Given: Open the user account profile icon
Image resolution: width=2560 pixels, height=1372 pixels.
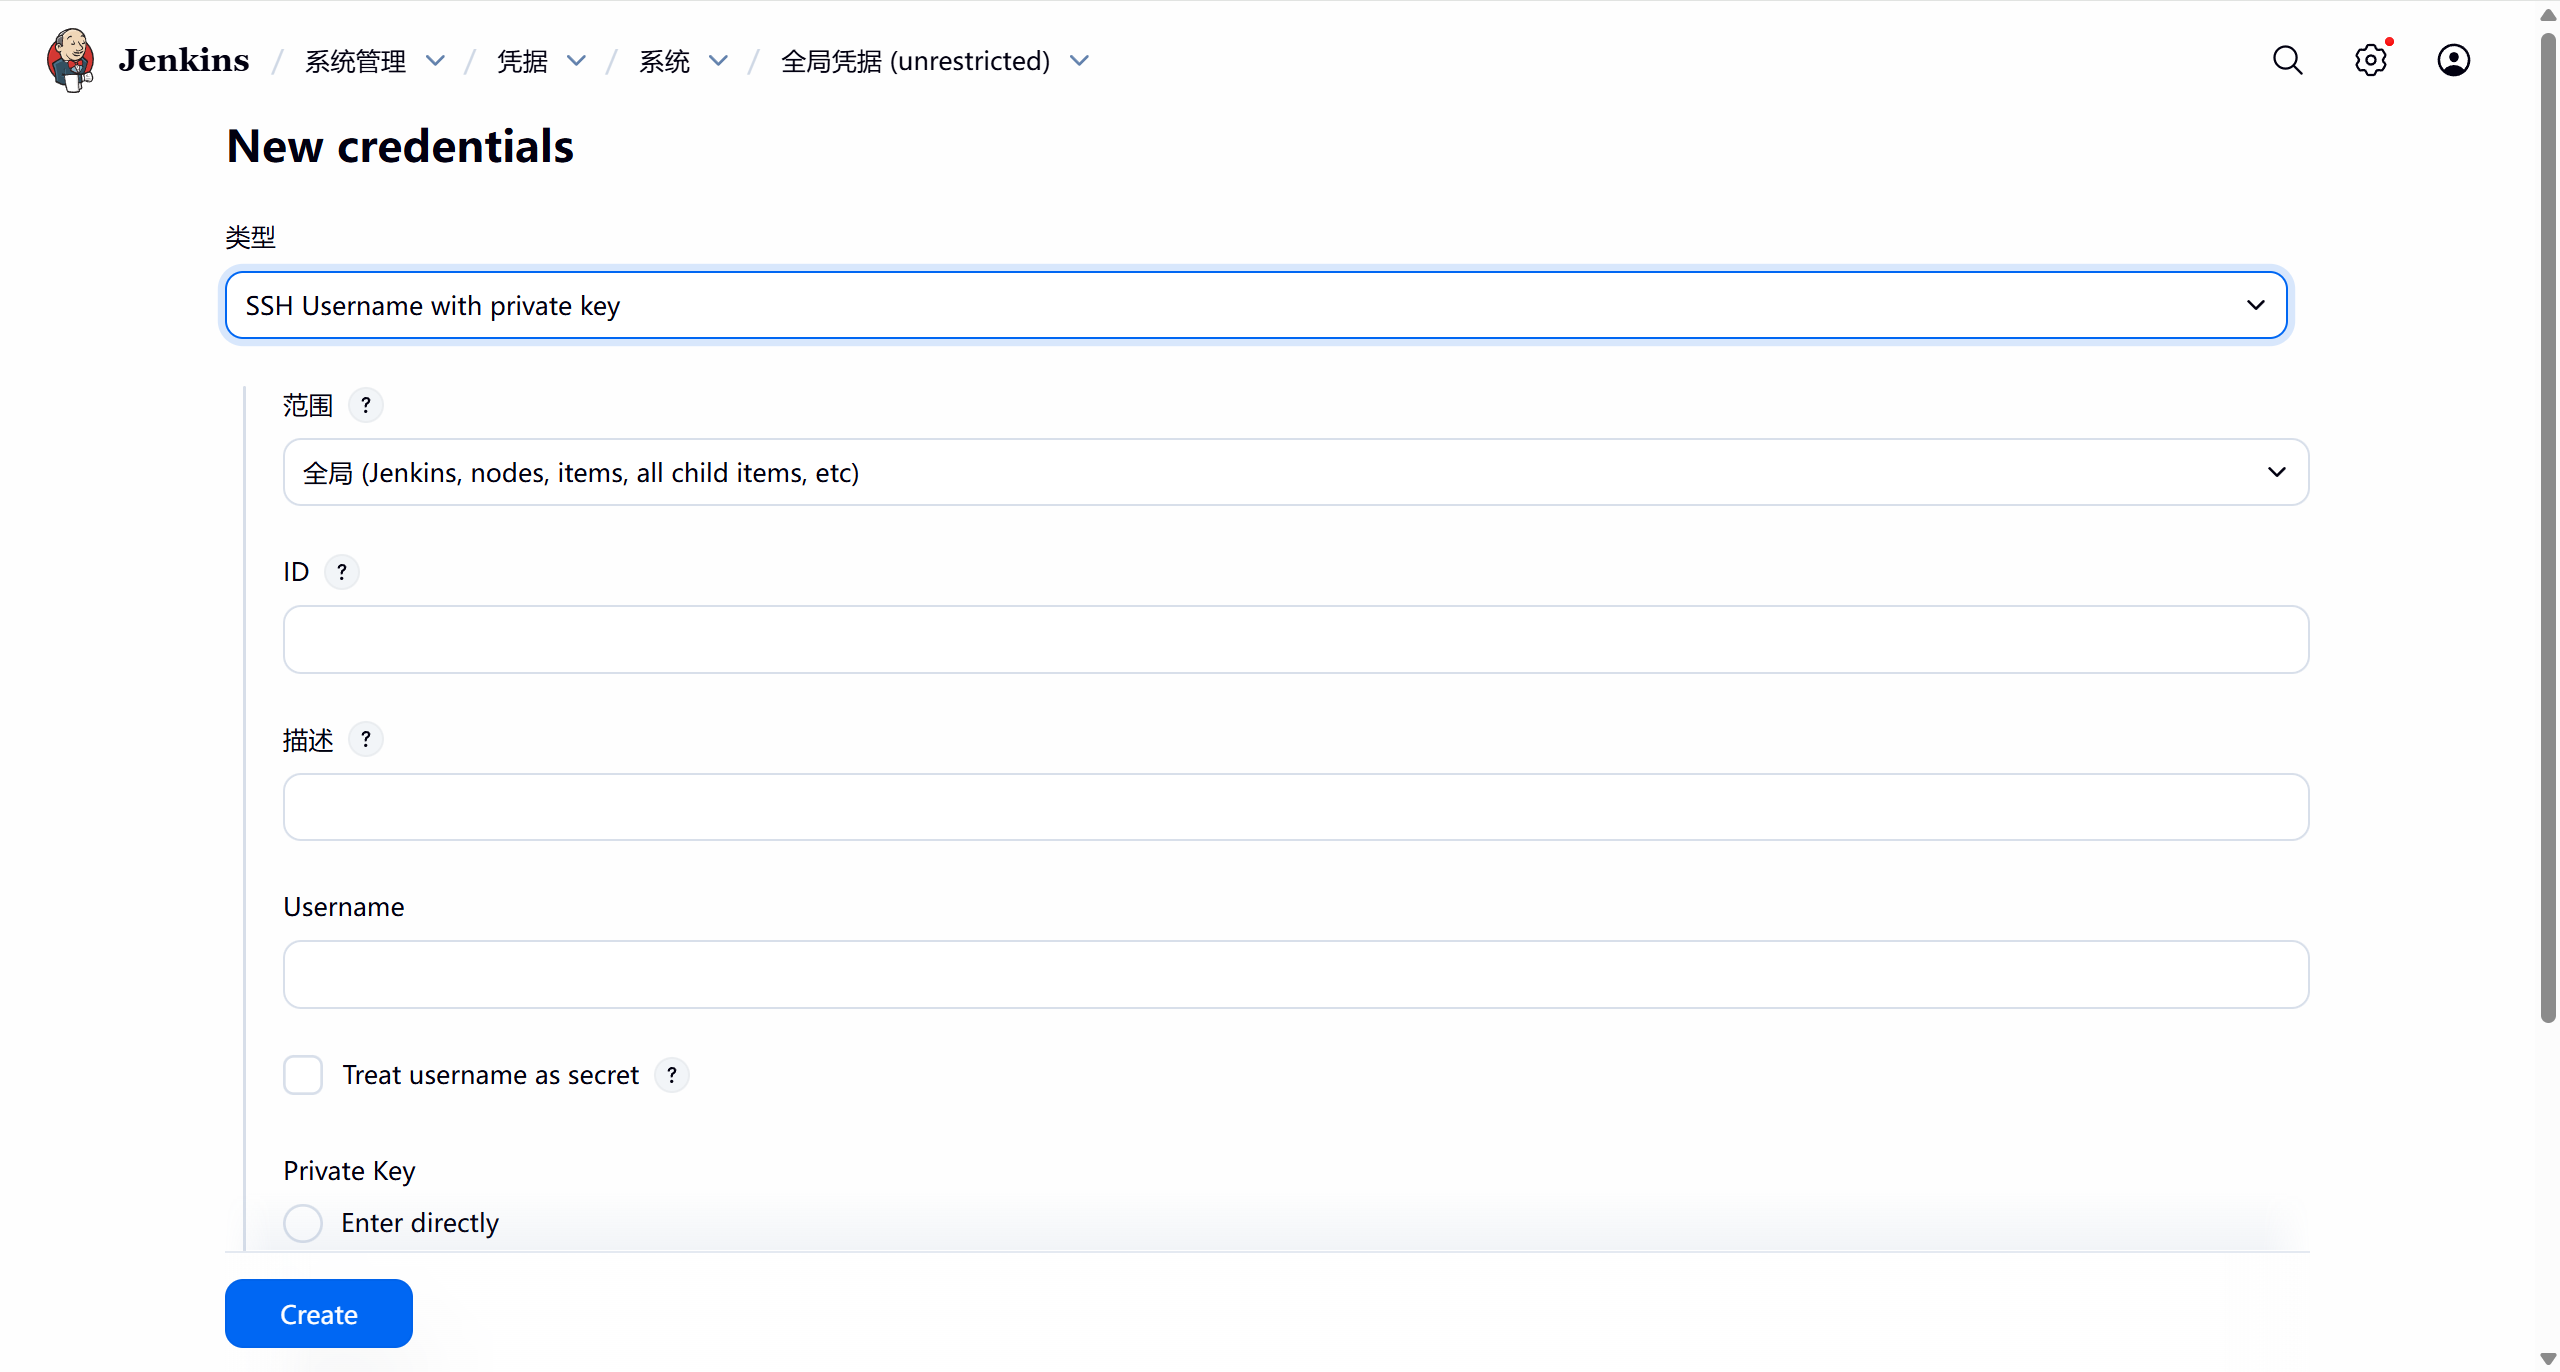Looking at the screenshot, I should pyautogui.click(x=2453, y=60).
